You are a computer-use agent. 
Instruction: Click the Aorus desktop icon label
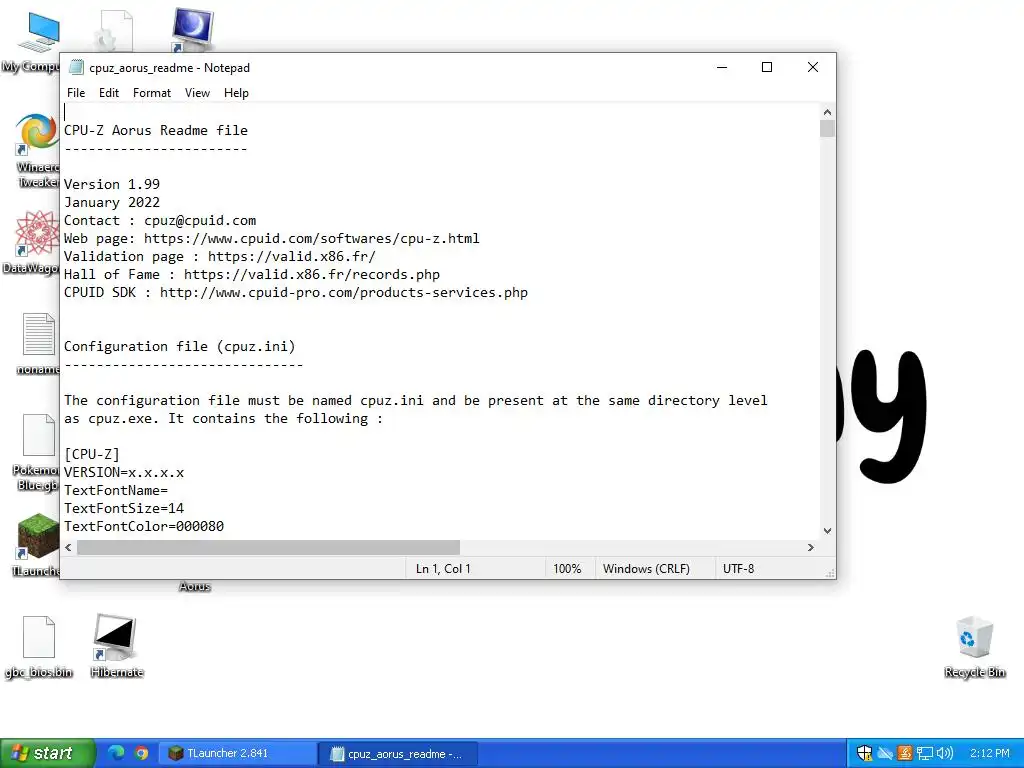tap(195, 586)
